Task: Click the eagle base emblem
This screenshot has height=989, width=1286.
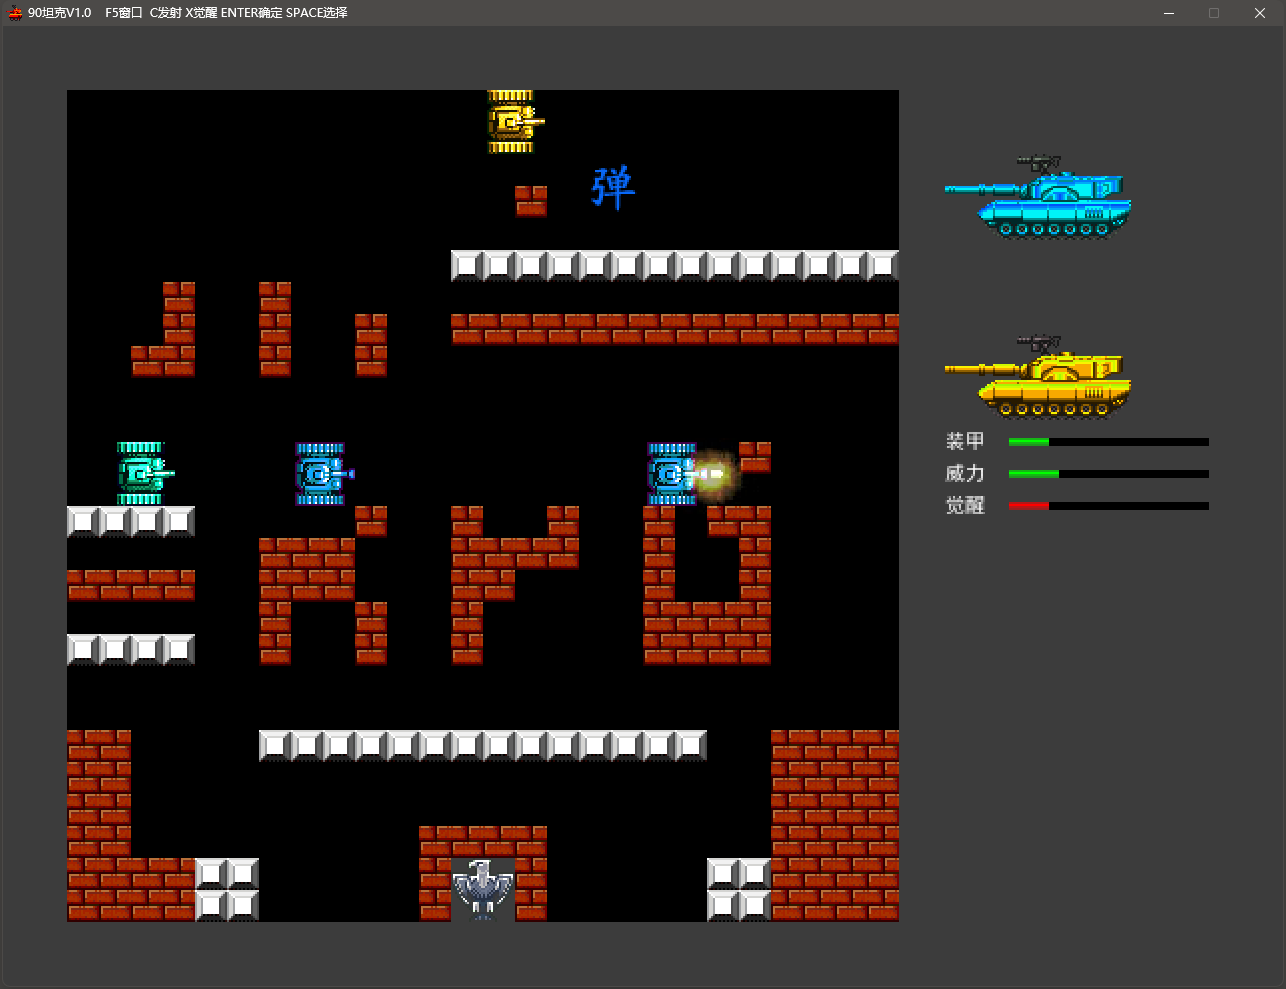Action: [483, 889]
